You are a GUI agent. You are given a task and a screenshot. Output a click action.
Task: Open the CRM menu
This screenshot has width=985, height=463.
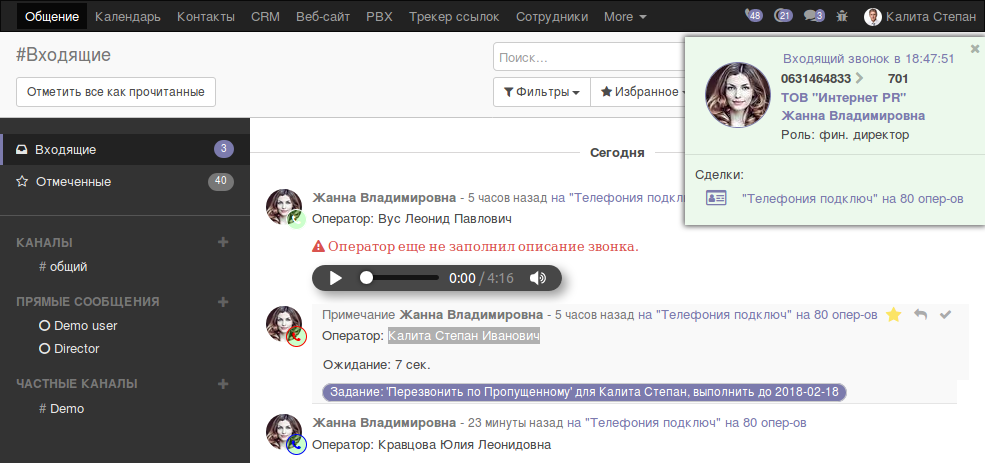(x=266, y=16)
